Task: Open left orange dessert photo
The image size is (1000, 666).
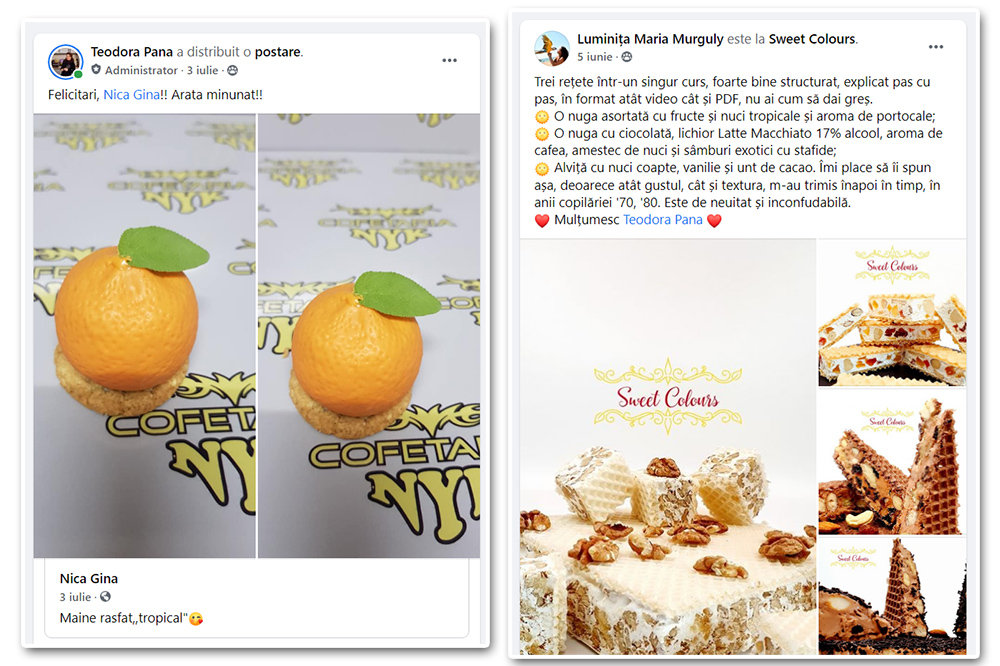Action: [145, 336]
